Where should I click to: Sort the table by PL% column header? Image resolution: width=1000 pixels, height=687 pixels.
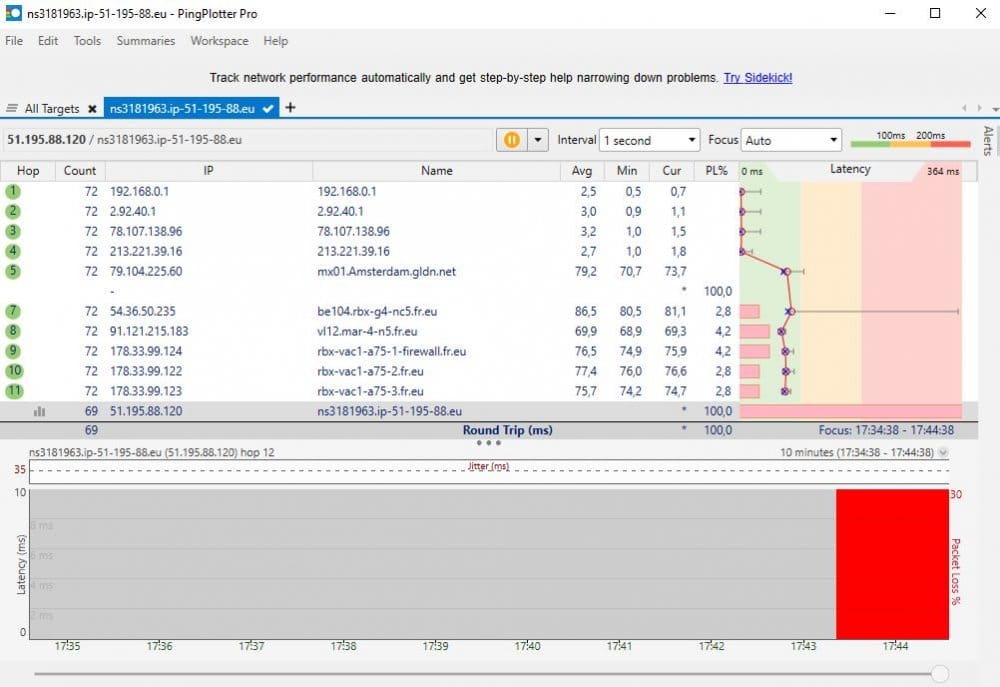[716, 171]
